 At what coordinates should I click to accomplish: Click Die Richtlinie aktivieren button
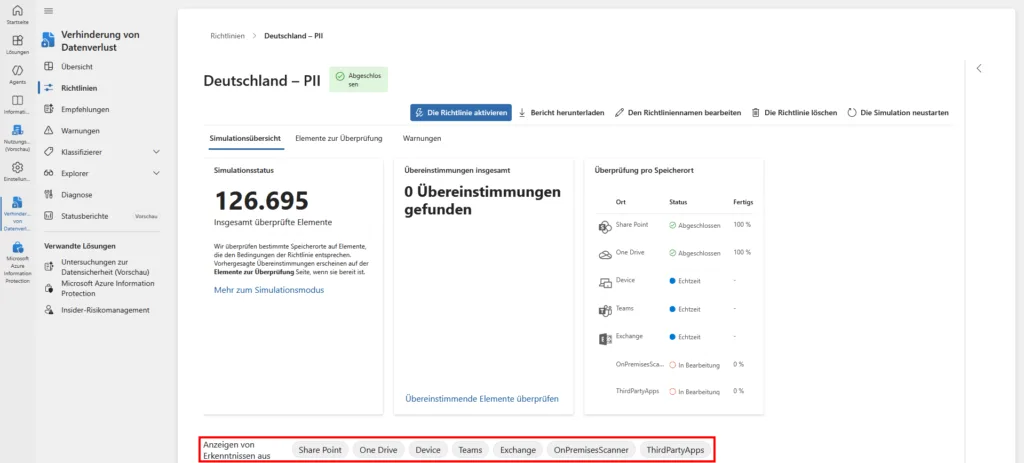(461, 113)
